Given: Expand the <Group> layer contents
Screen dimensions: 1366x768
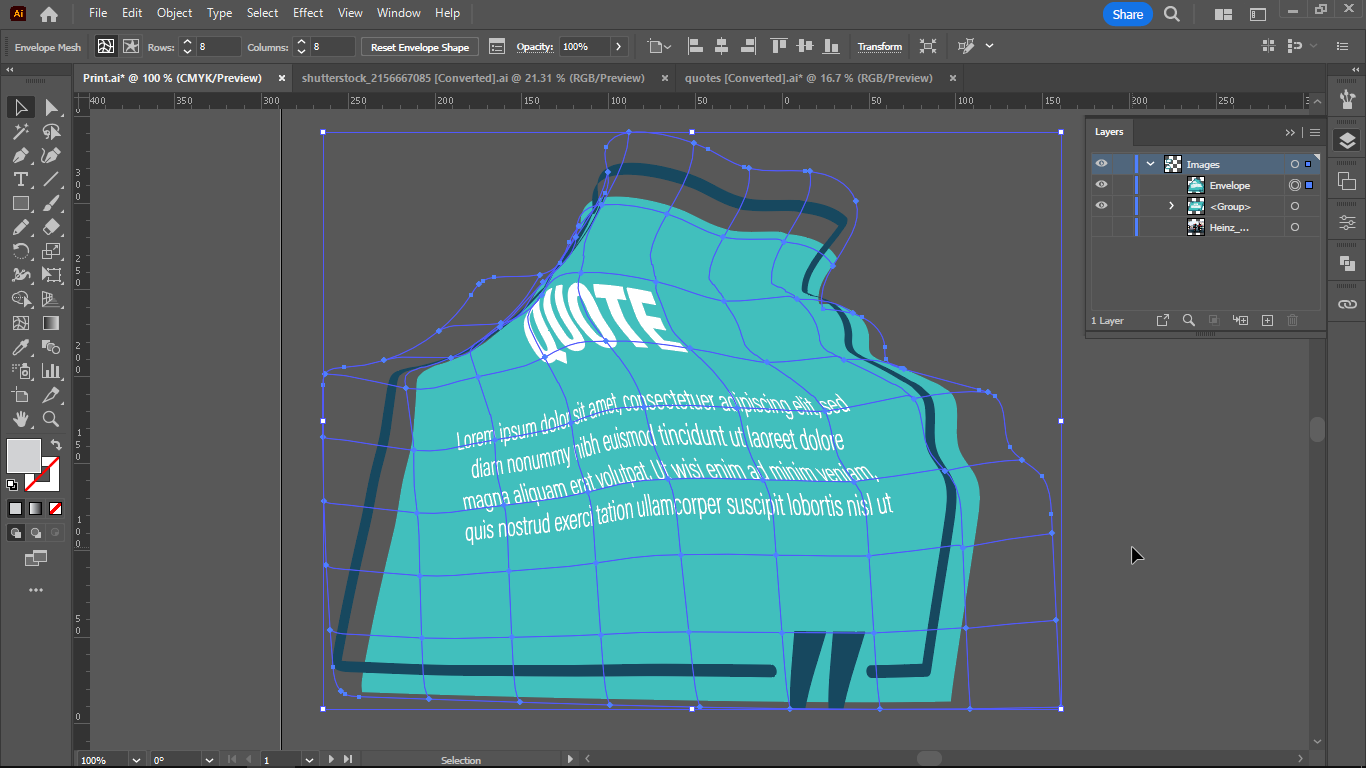Looking at the screenshot, I should coord(1170,205).
